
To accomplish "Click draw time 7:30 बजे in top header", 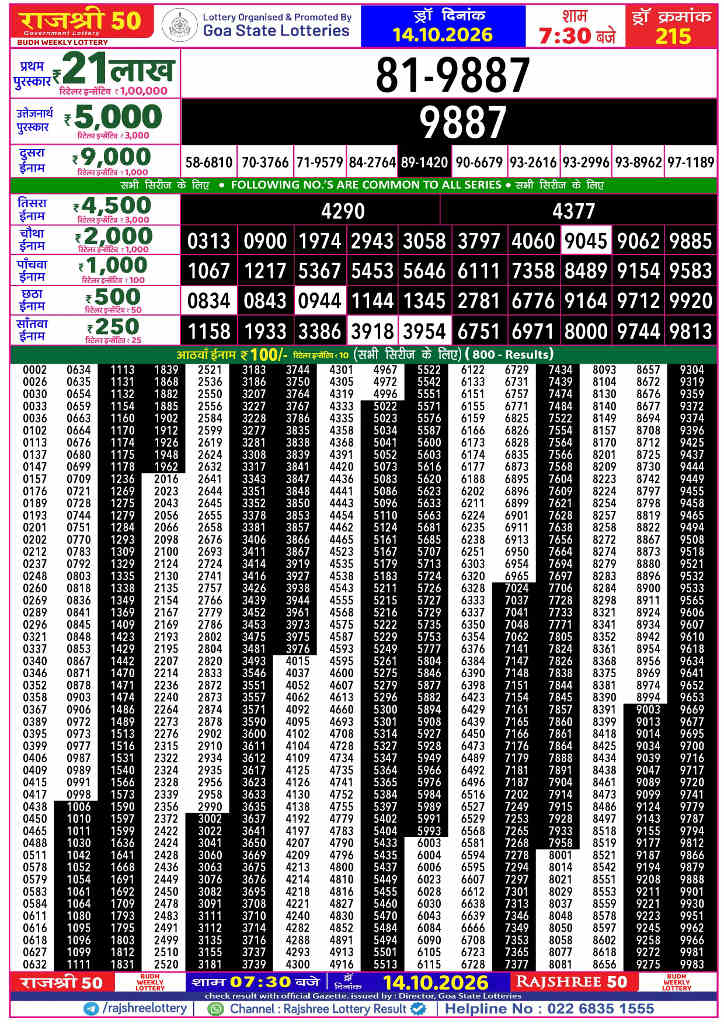I will 576,35.
